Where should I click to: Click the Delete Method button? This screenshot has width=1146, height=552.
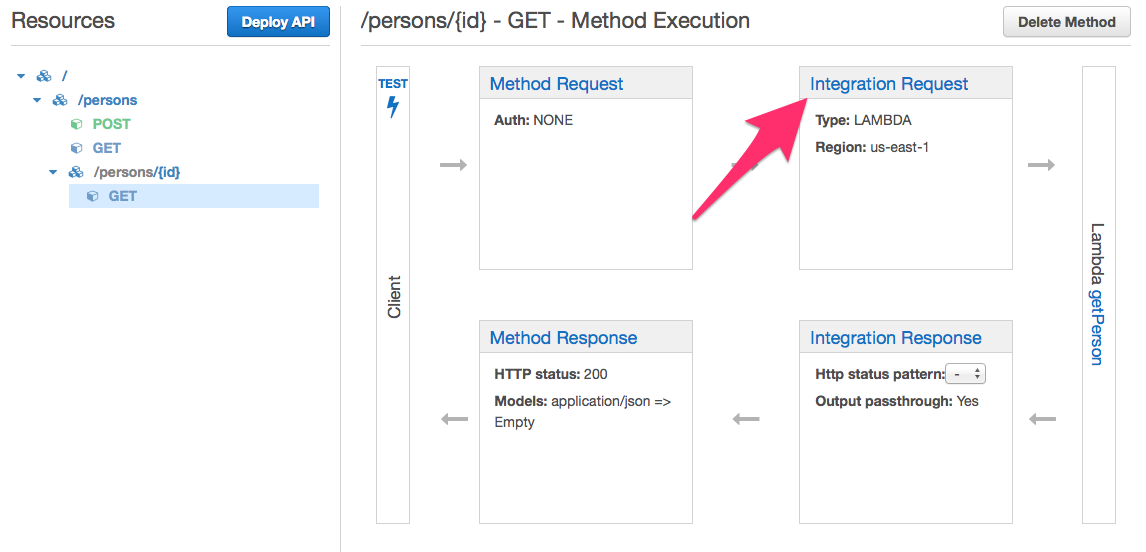click(x=1066, y=22)
